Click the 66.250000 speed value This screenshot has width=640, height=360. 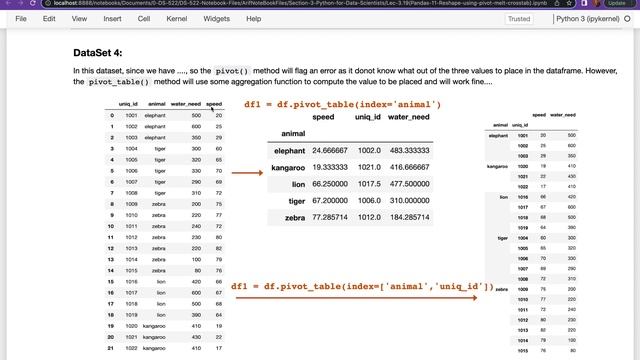tap(330, 184)
